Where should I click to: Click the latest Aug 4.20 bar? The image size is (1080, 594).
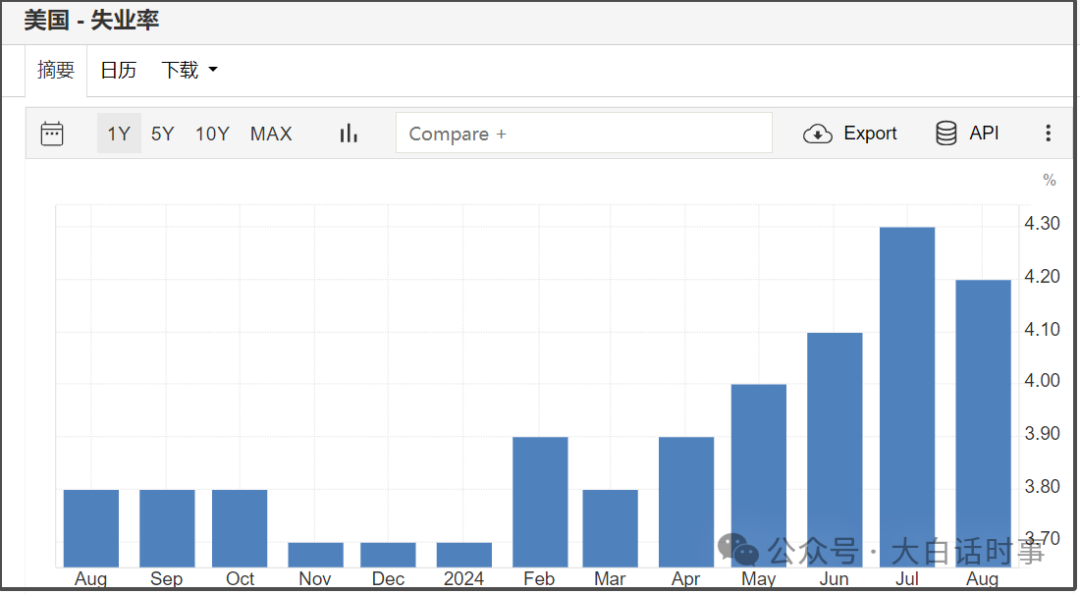tap(983, 424)
